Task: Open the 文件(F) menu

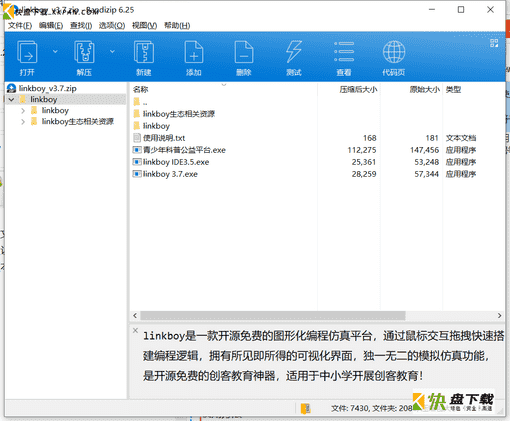Action: [20, 25]
